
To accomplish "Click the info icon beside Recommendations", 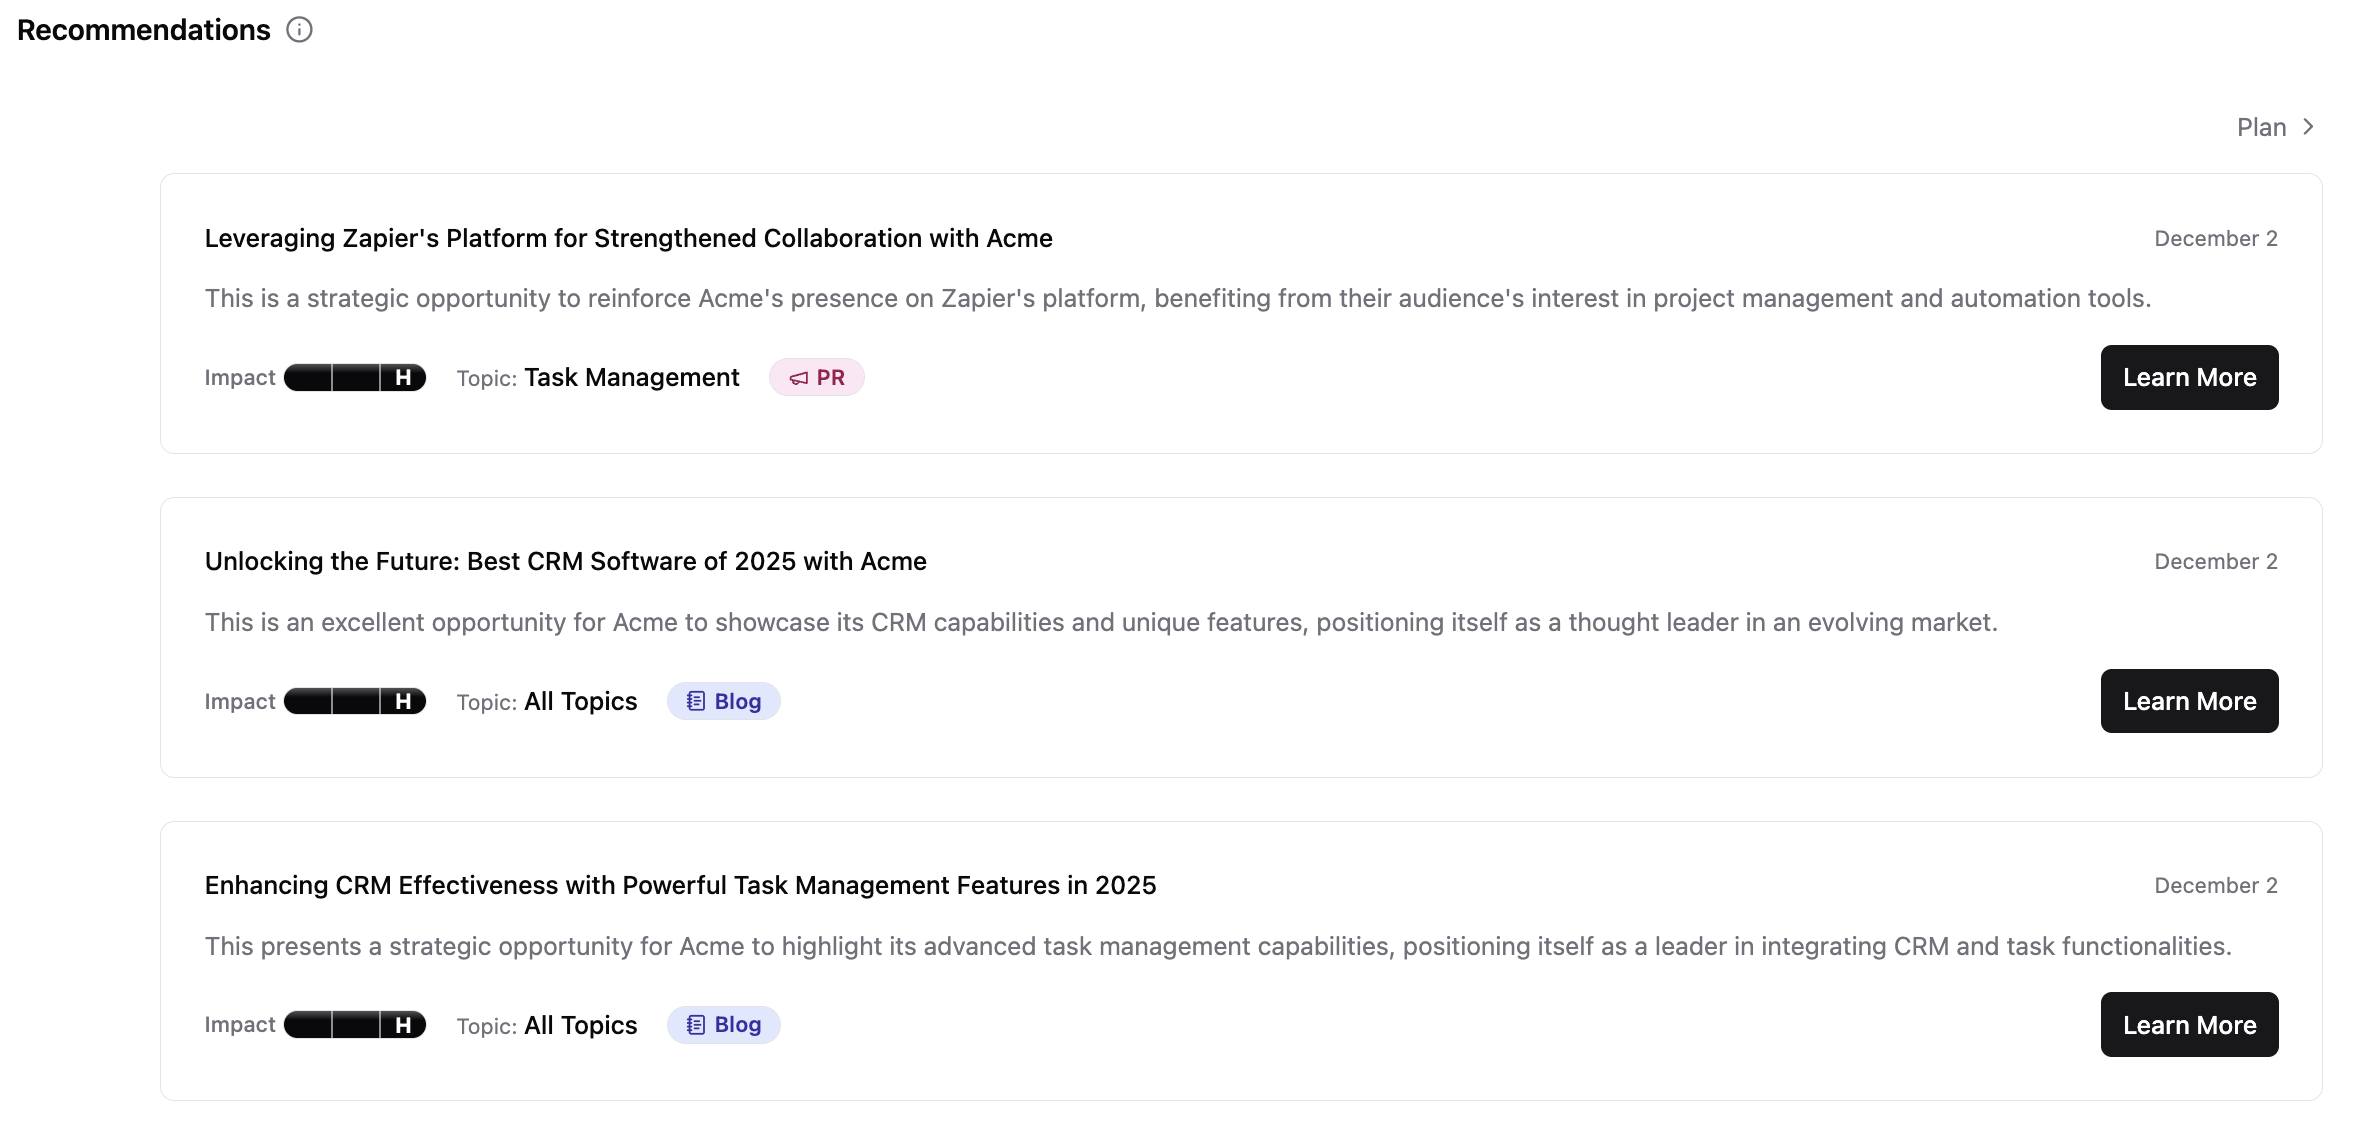I will coord(299,30).
